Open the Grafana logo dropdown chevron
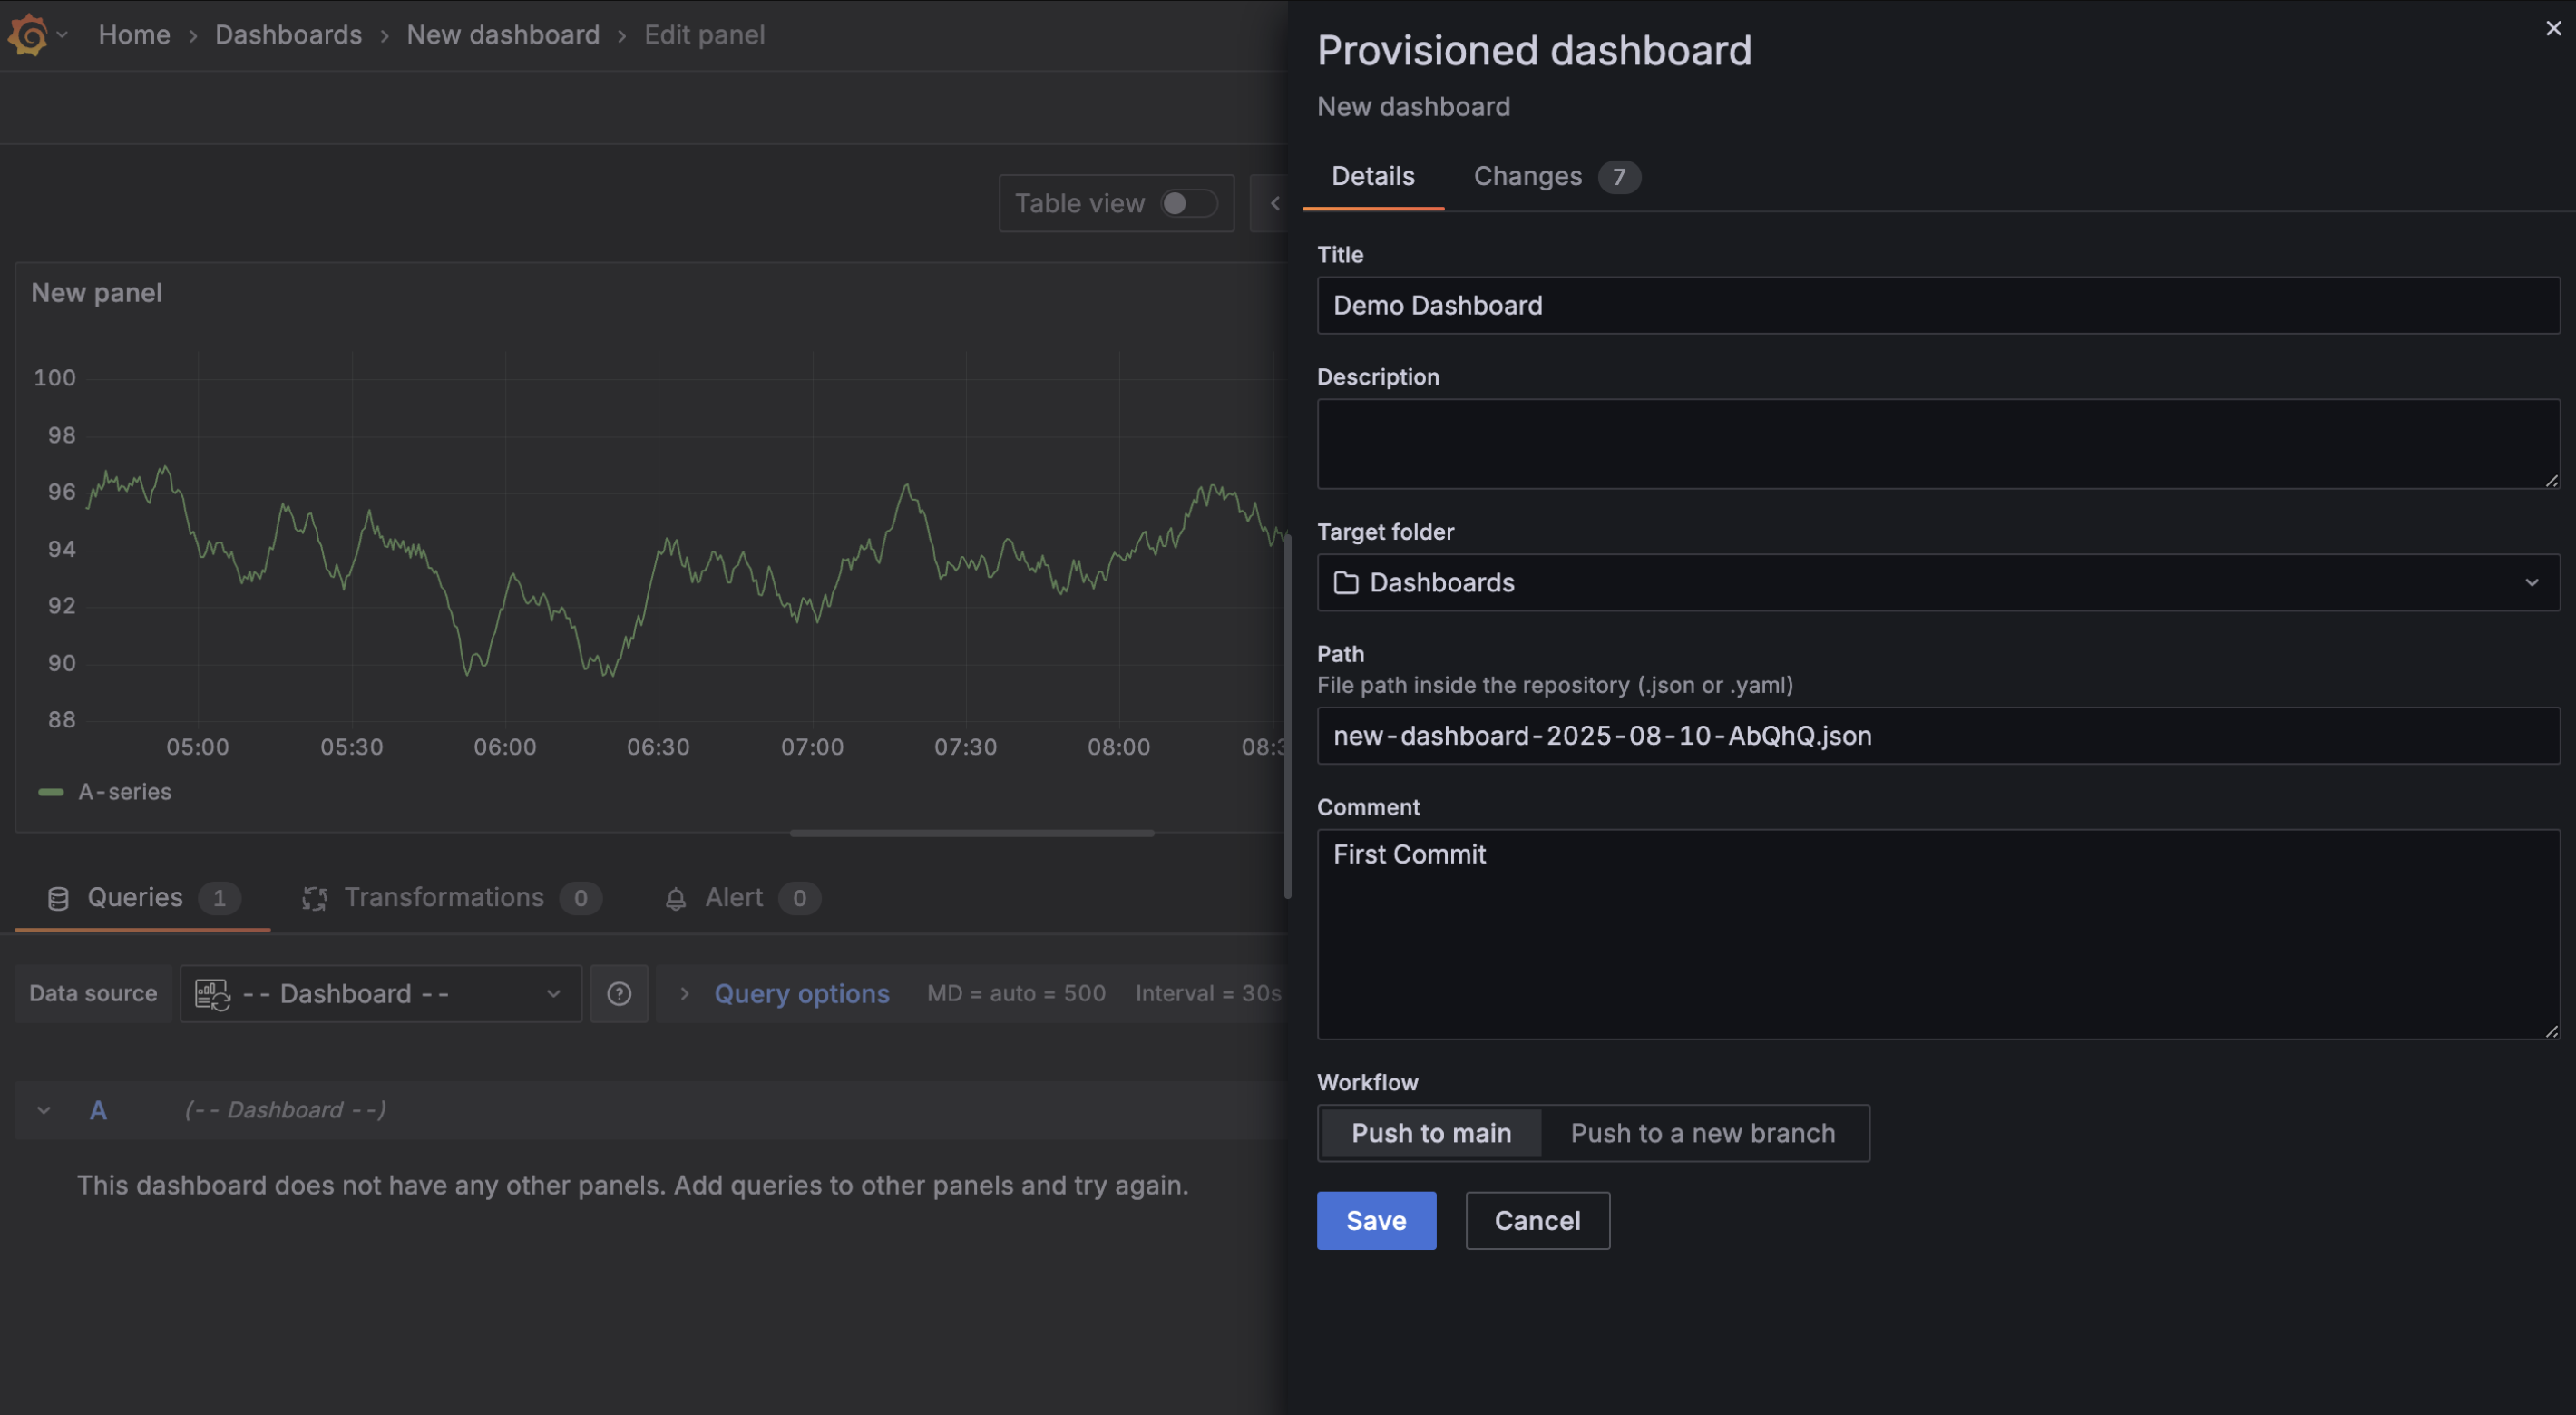Viewport: 2576px width, 1415px height. click(62, 35)
